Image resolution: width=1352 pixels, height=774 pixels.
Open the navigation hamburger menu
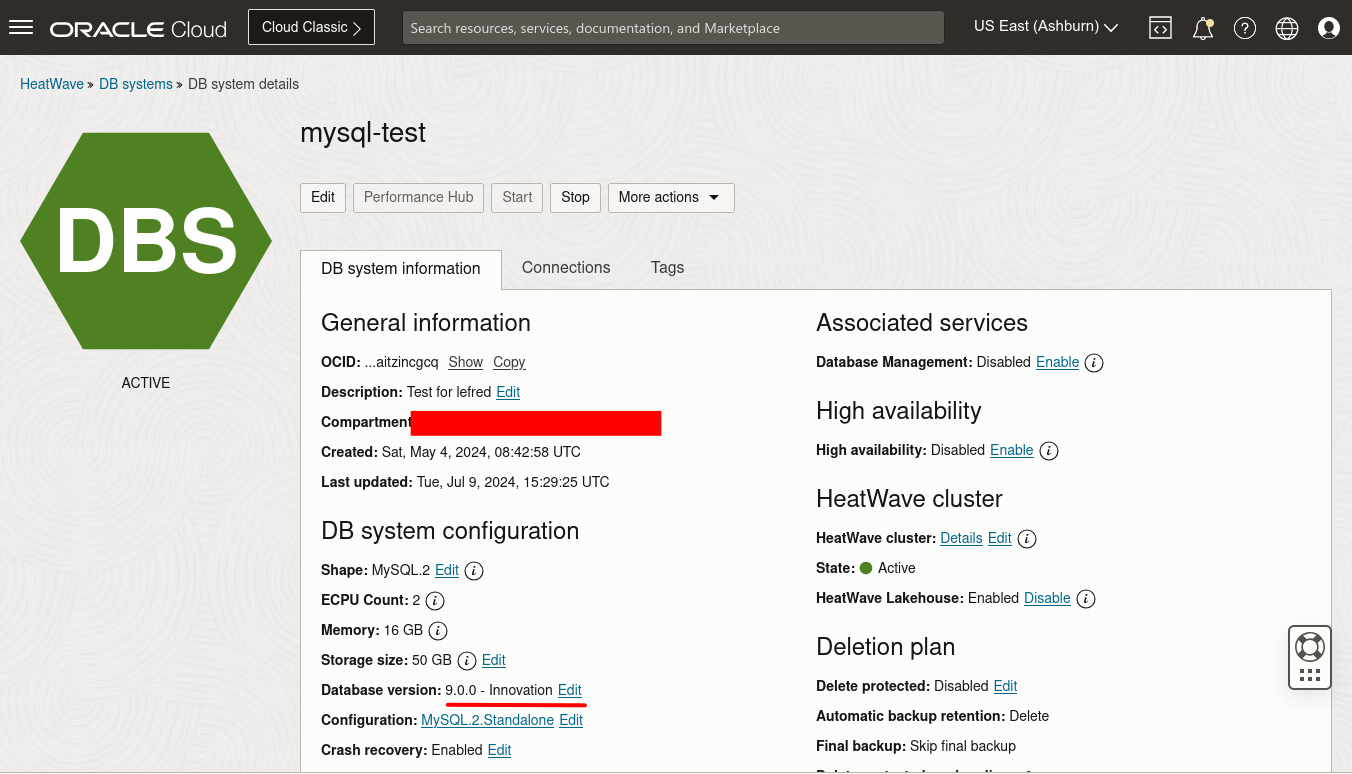click(x=20, y=27)
